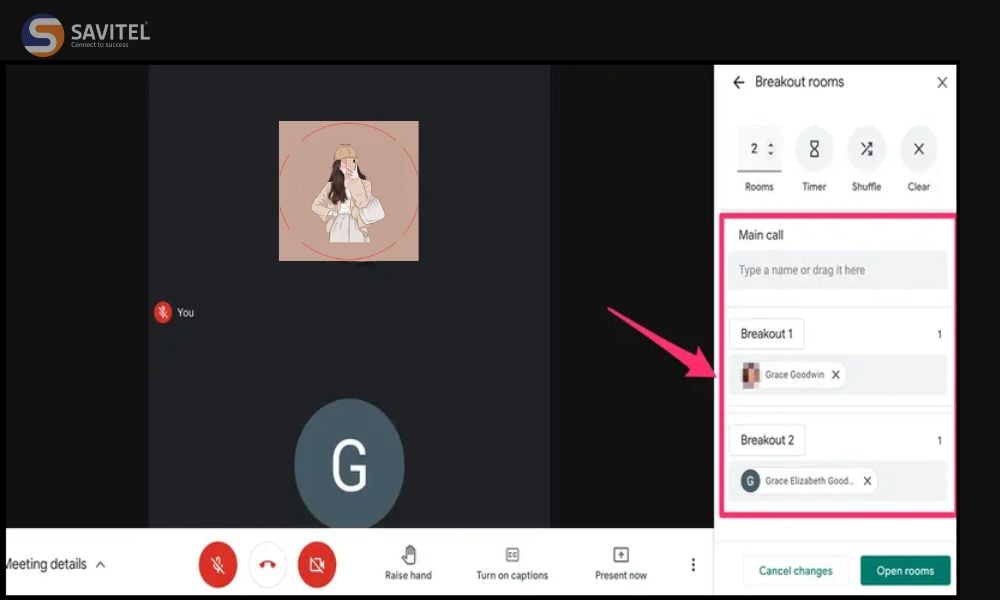Go back from Breakout rooms panel
1000x600 pixels.
[x=739, y=82]
